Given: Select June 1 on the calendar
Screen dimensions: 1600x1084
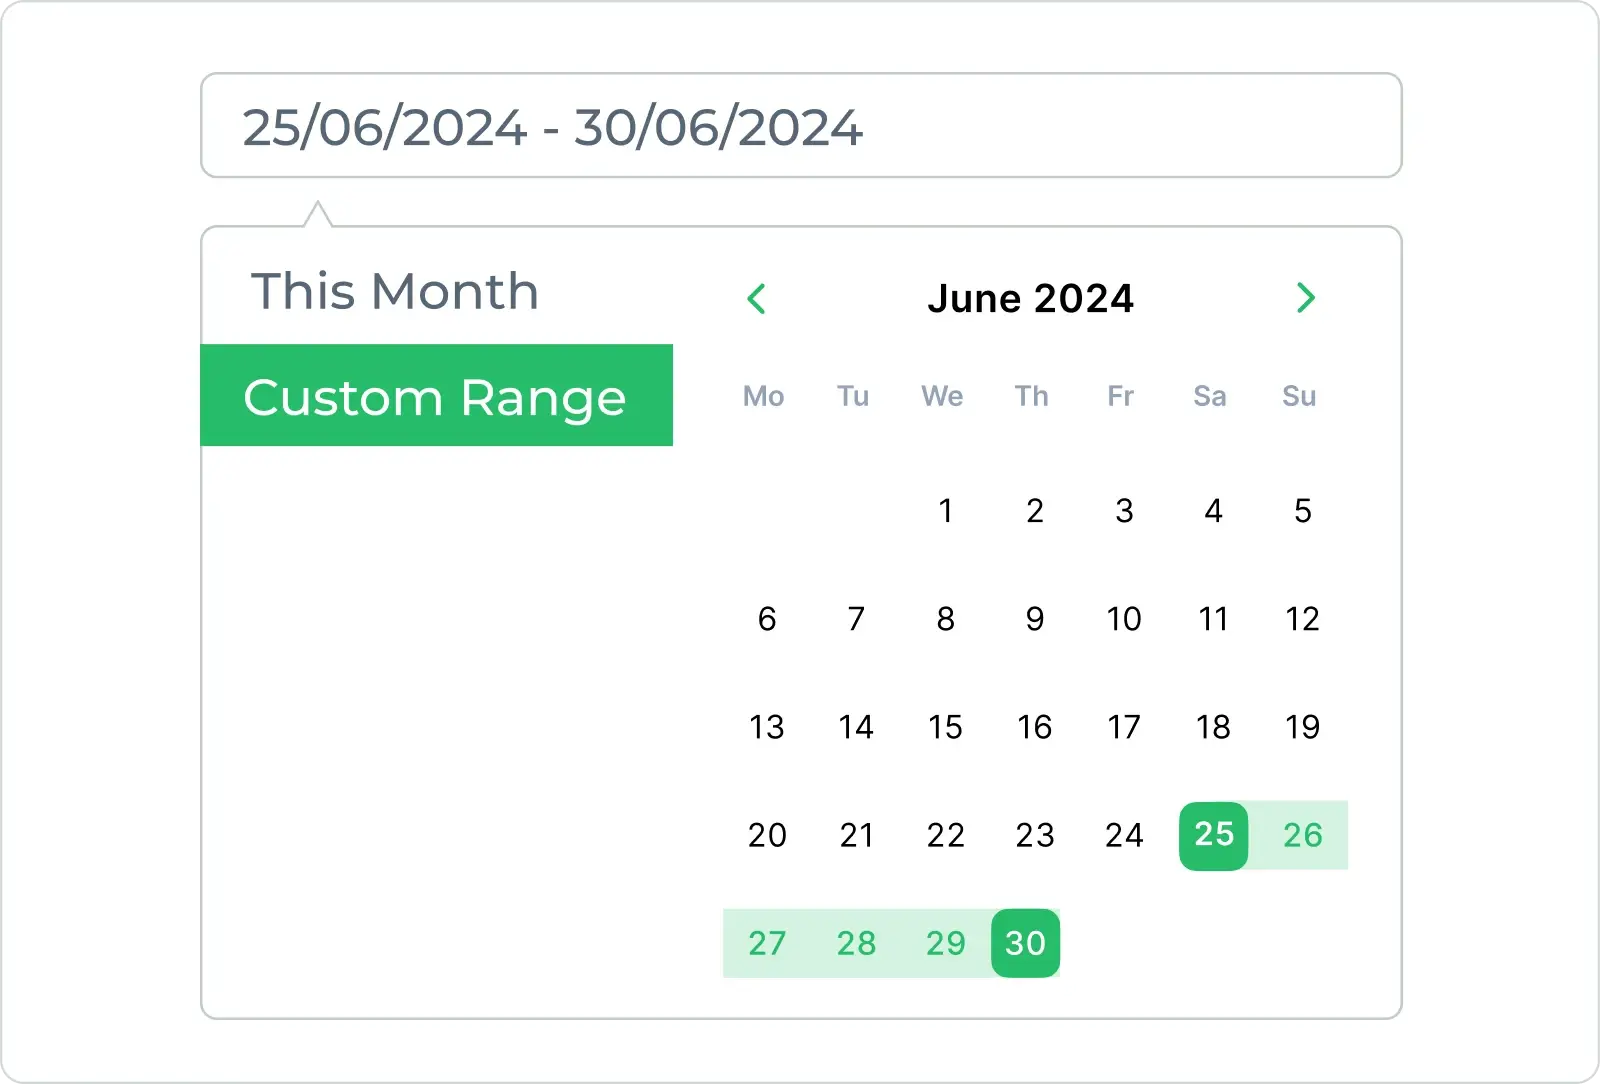Looking at the screenshot, I should point(945,511).
